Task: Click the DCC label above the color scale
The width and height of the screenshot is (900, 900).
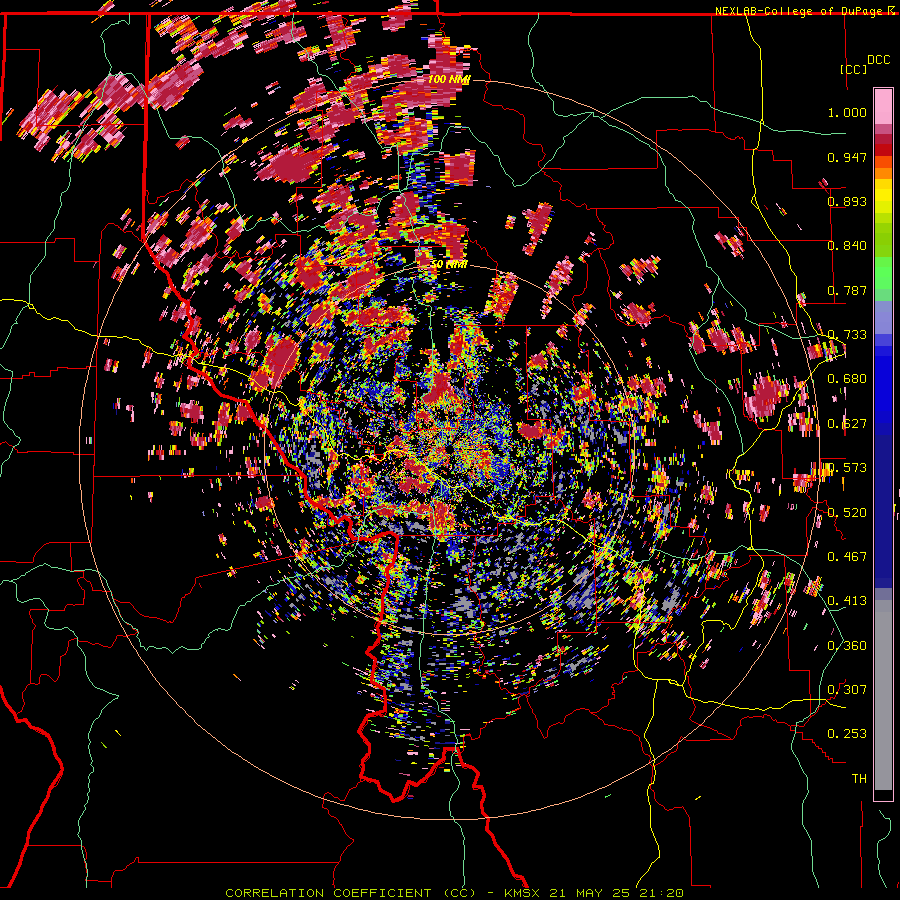Action: pos(878,60)
